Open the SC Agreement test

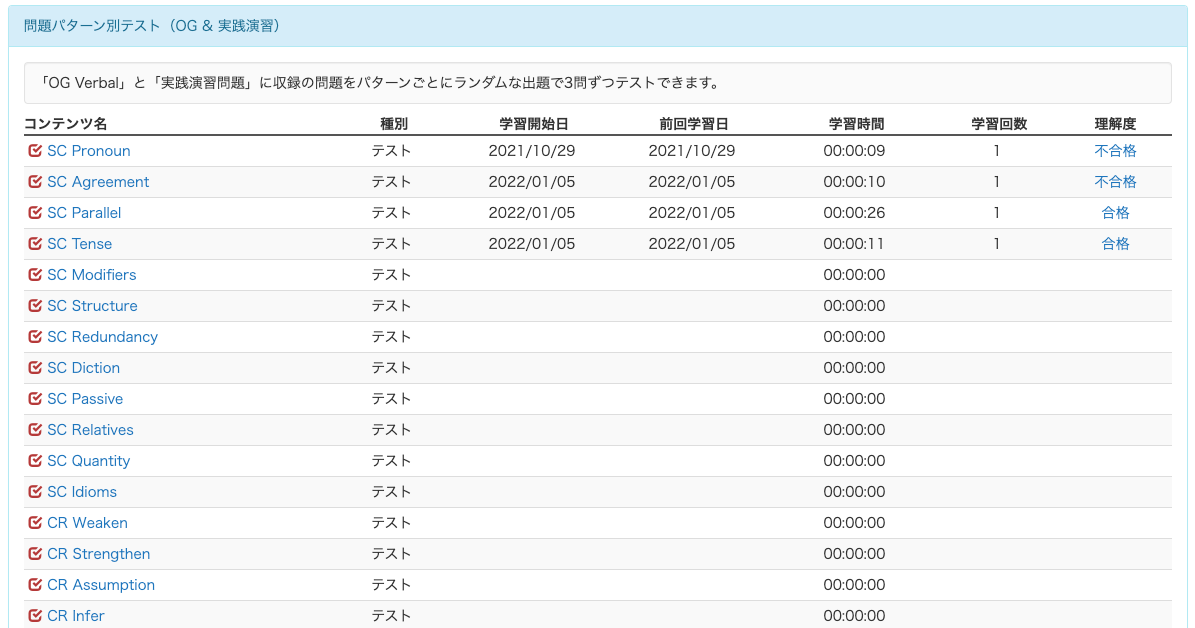point(98,182)
